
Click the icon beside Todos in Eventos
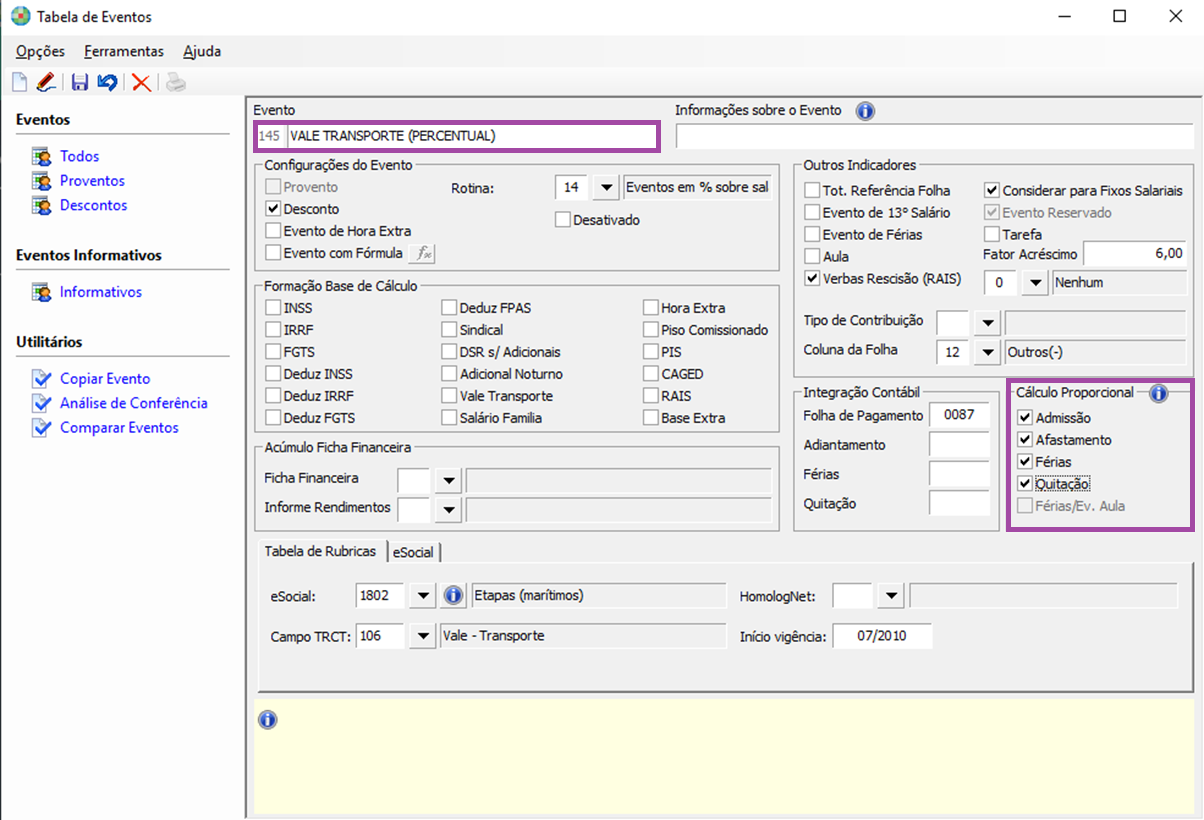pyautogui.click(x=41, y=157)
